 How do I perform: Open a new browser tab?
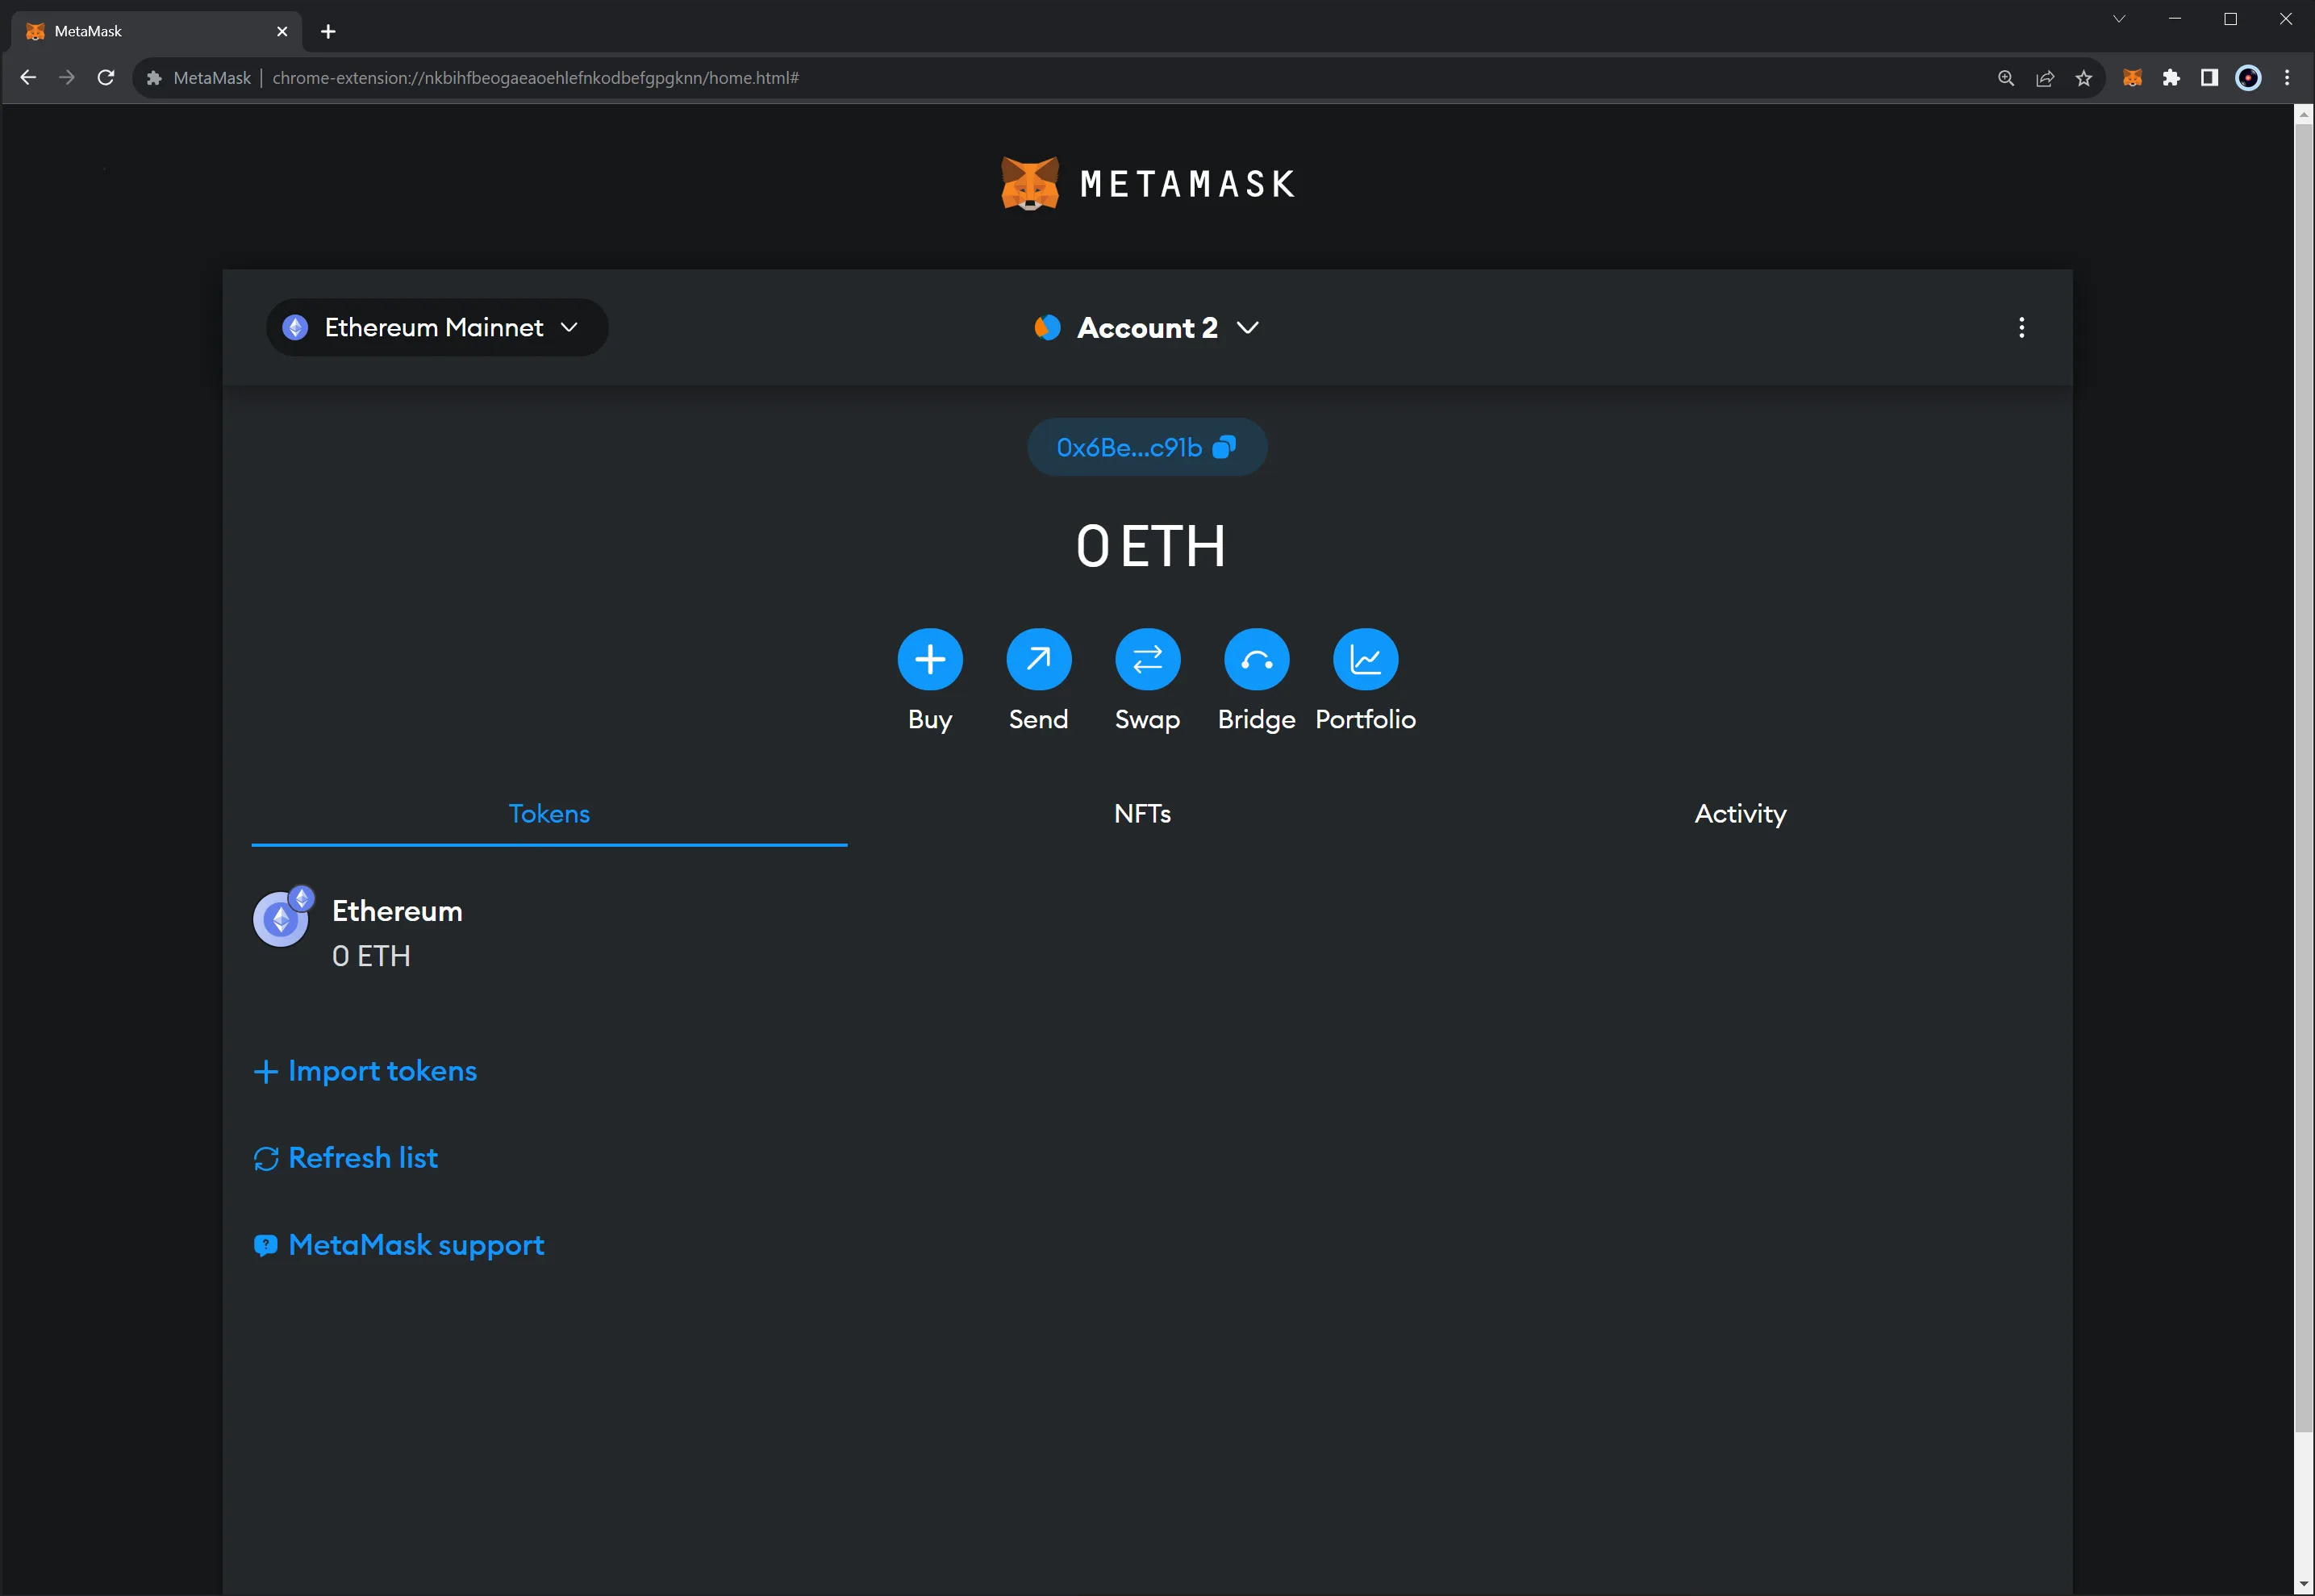328,31
